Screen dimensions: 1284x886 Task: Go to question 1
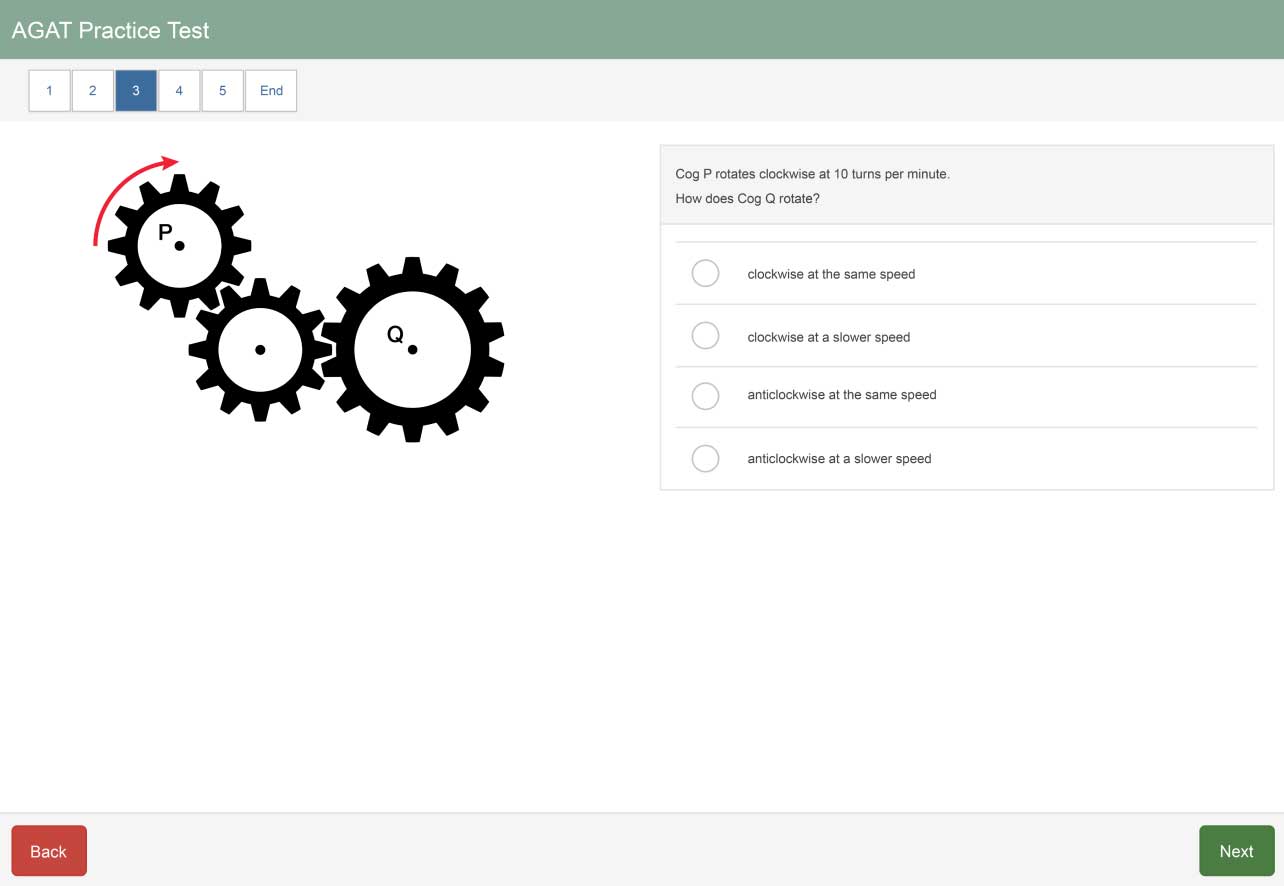tap(49, 90)
